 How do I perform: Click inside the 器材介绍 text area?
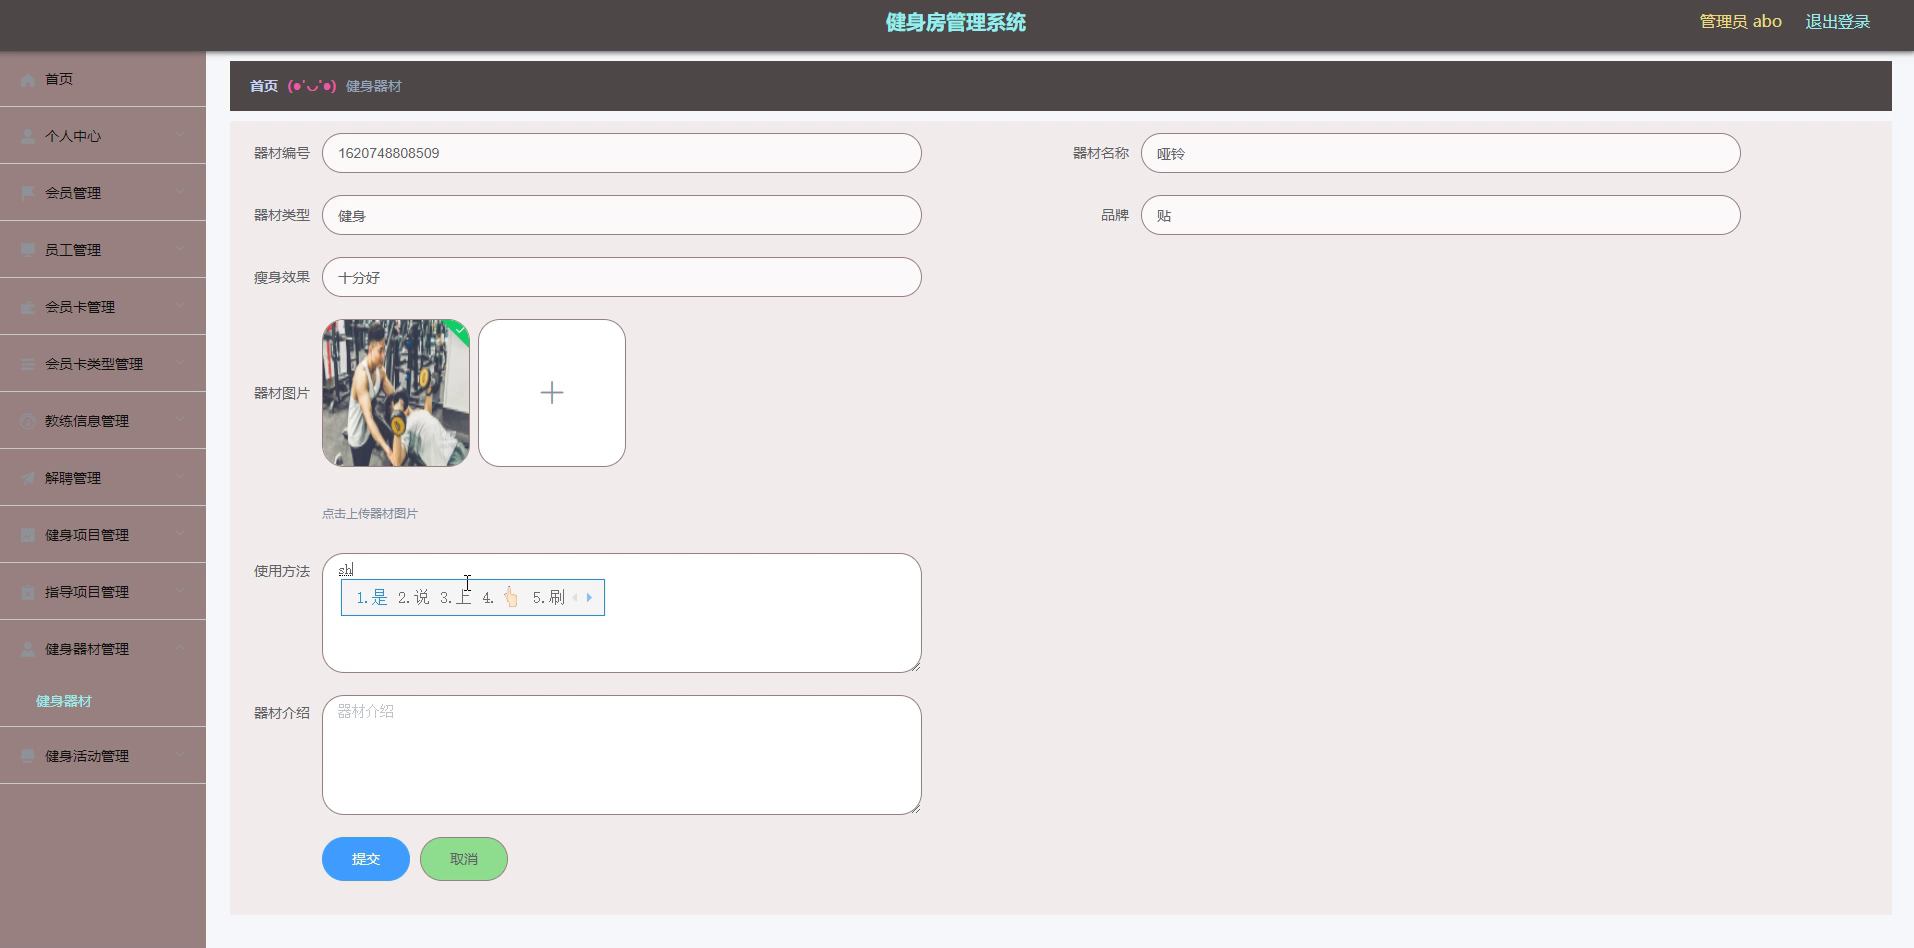pyautogui.click(x=622, y=755)
